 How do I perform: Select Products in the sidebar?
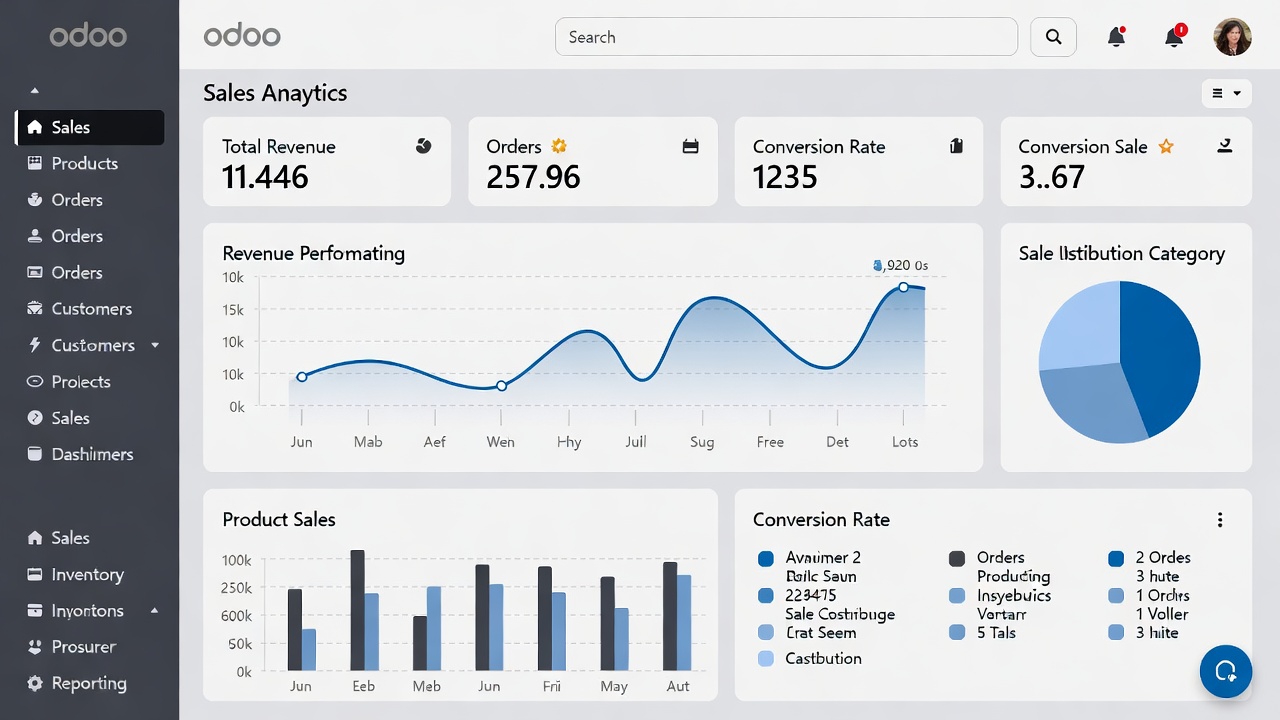click(84, 163)
